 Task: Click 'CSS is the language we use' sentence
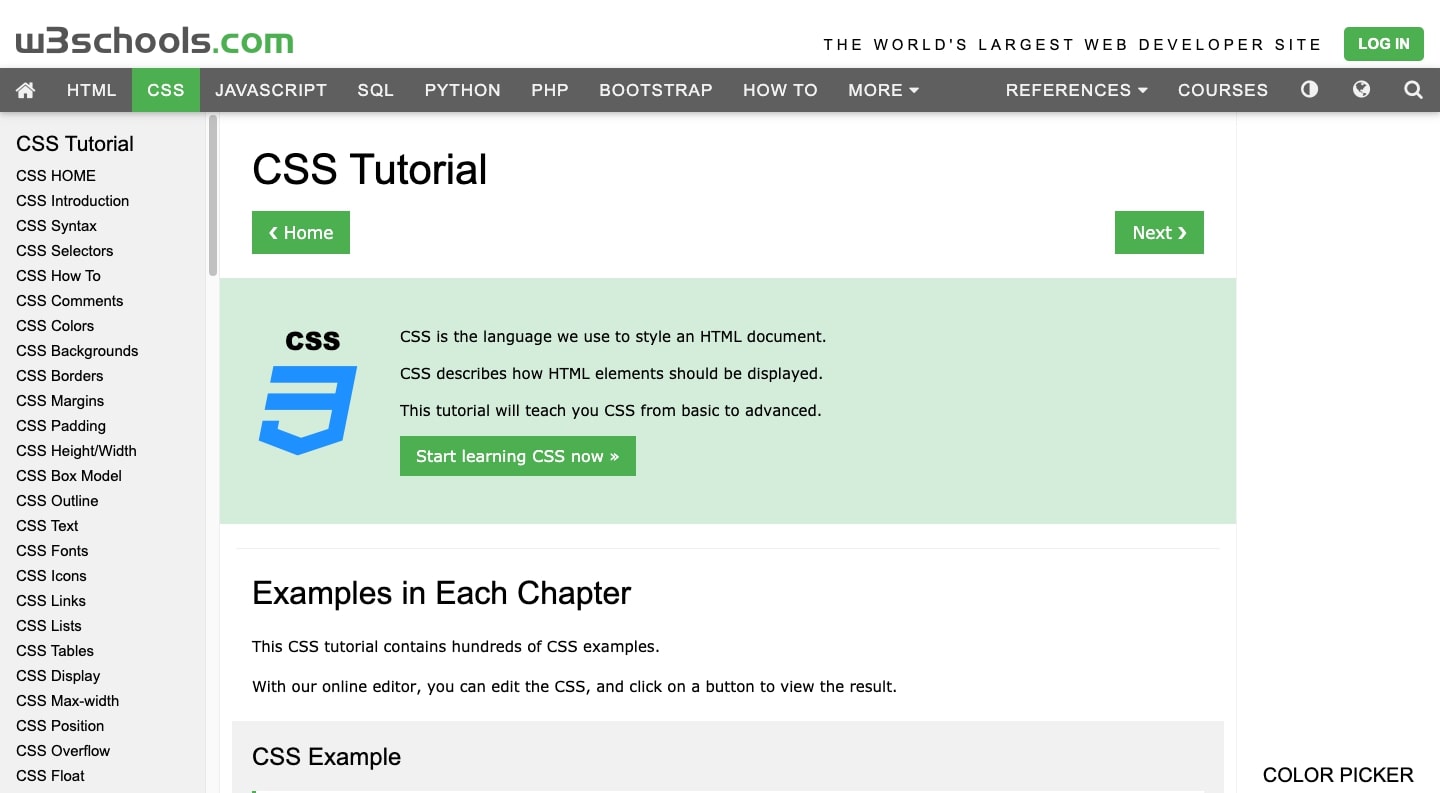[x=613, y=336]
